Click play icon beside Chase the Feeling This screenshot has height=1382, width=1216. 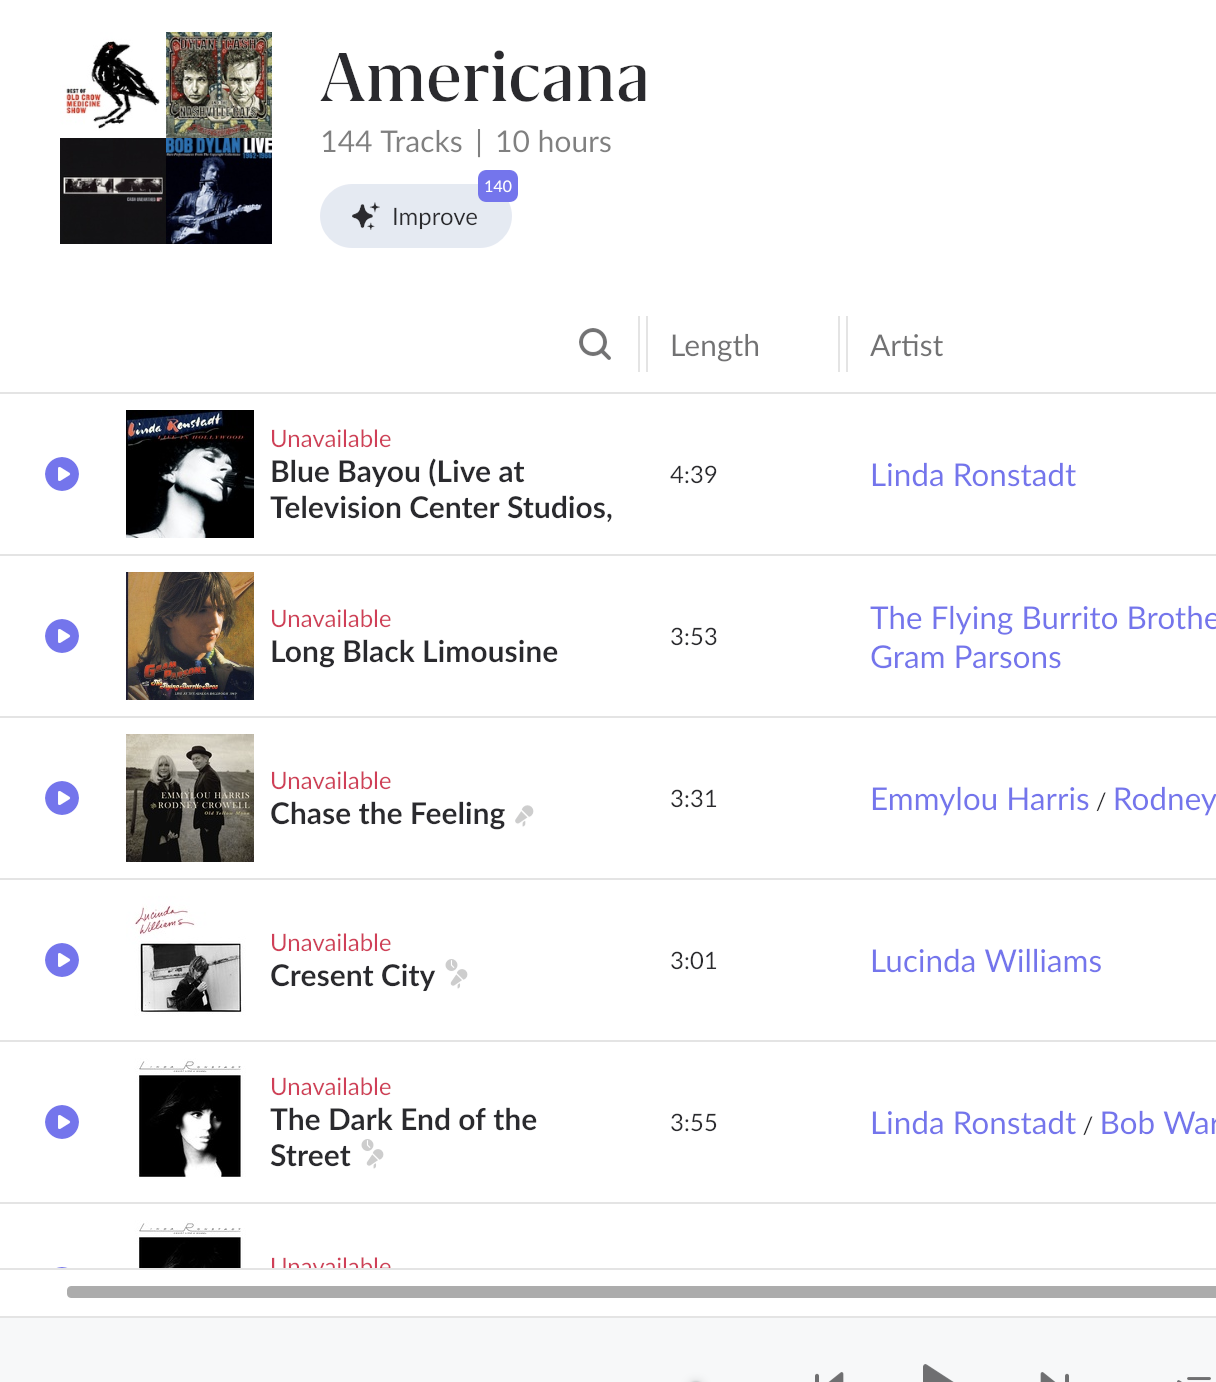pos(62,798)
